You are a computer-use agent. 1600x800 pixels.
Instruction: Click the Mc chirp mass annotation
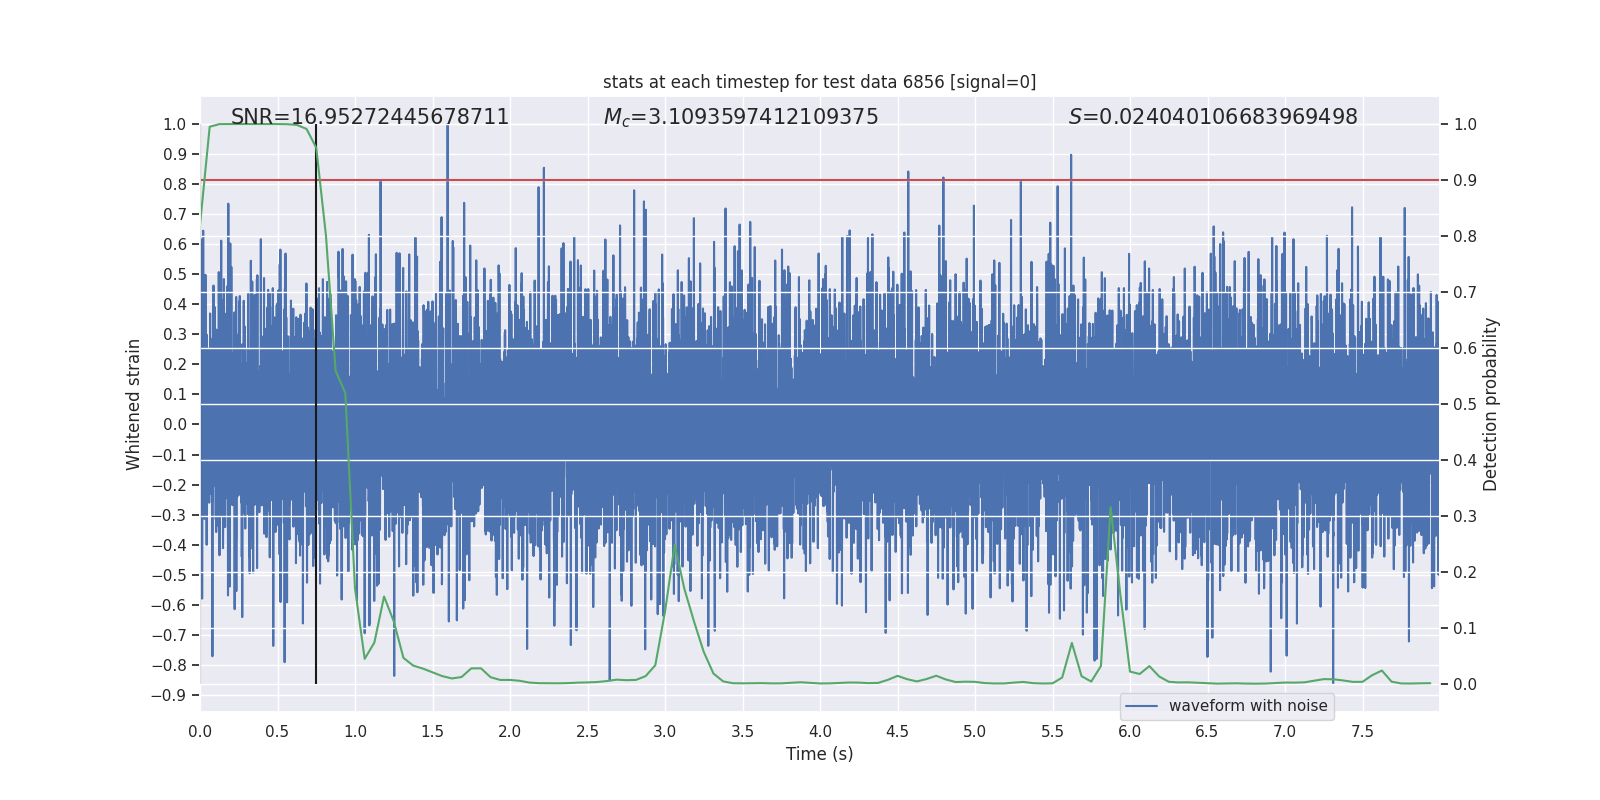740,117
